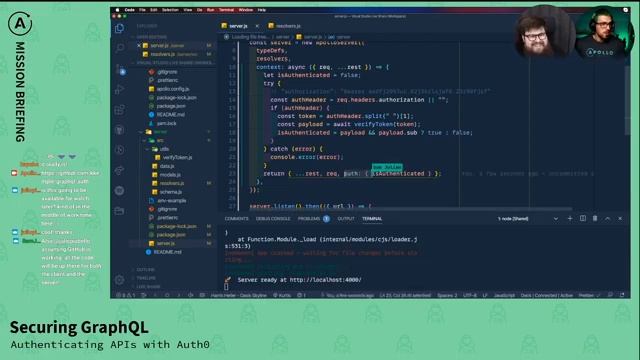640x360 pixels.
Task: Click the line and column status indicator
Action: pyautogui.click(x=405, y=295)
